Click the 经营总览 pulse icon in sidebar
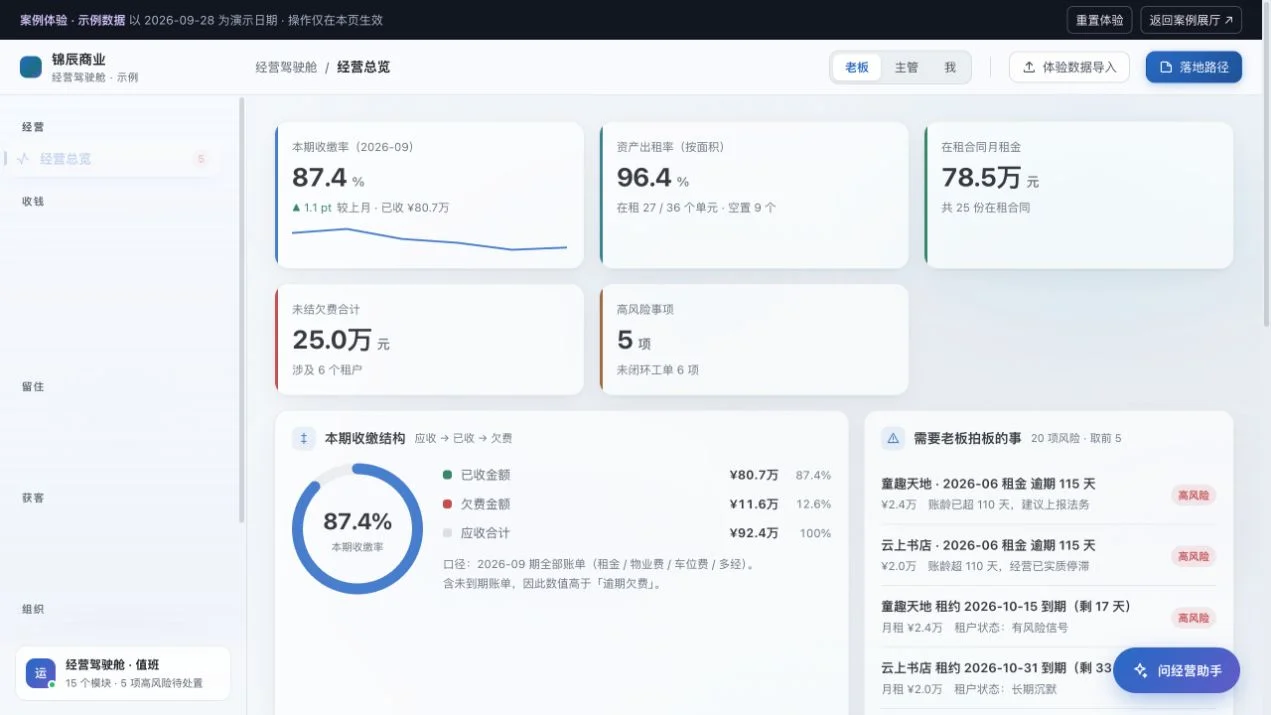Image resolution: width=1271 pixels, height=715 pixels. coord(23,158)
